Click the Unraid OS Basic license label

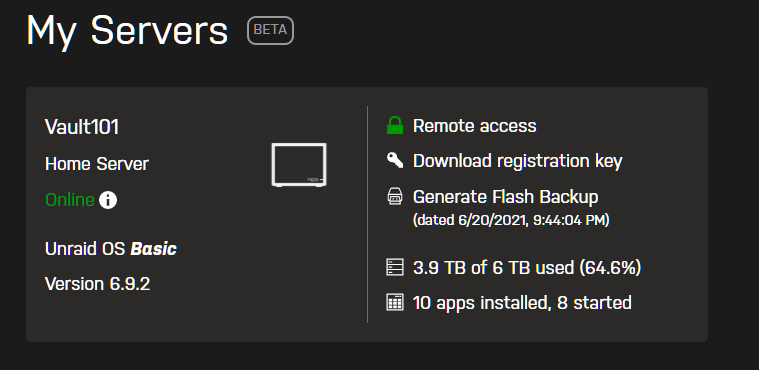[111, 249]
